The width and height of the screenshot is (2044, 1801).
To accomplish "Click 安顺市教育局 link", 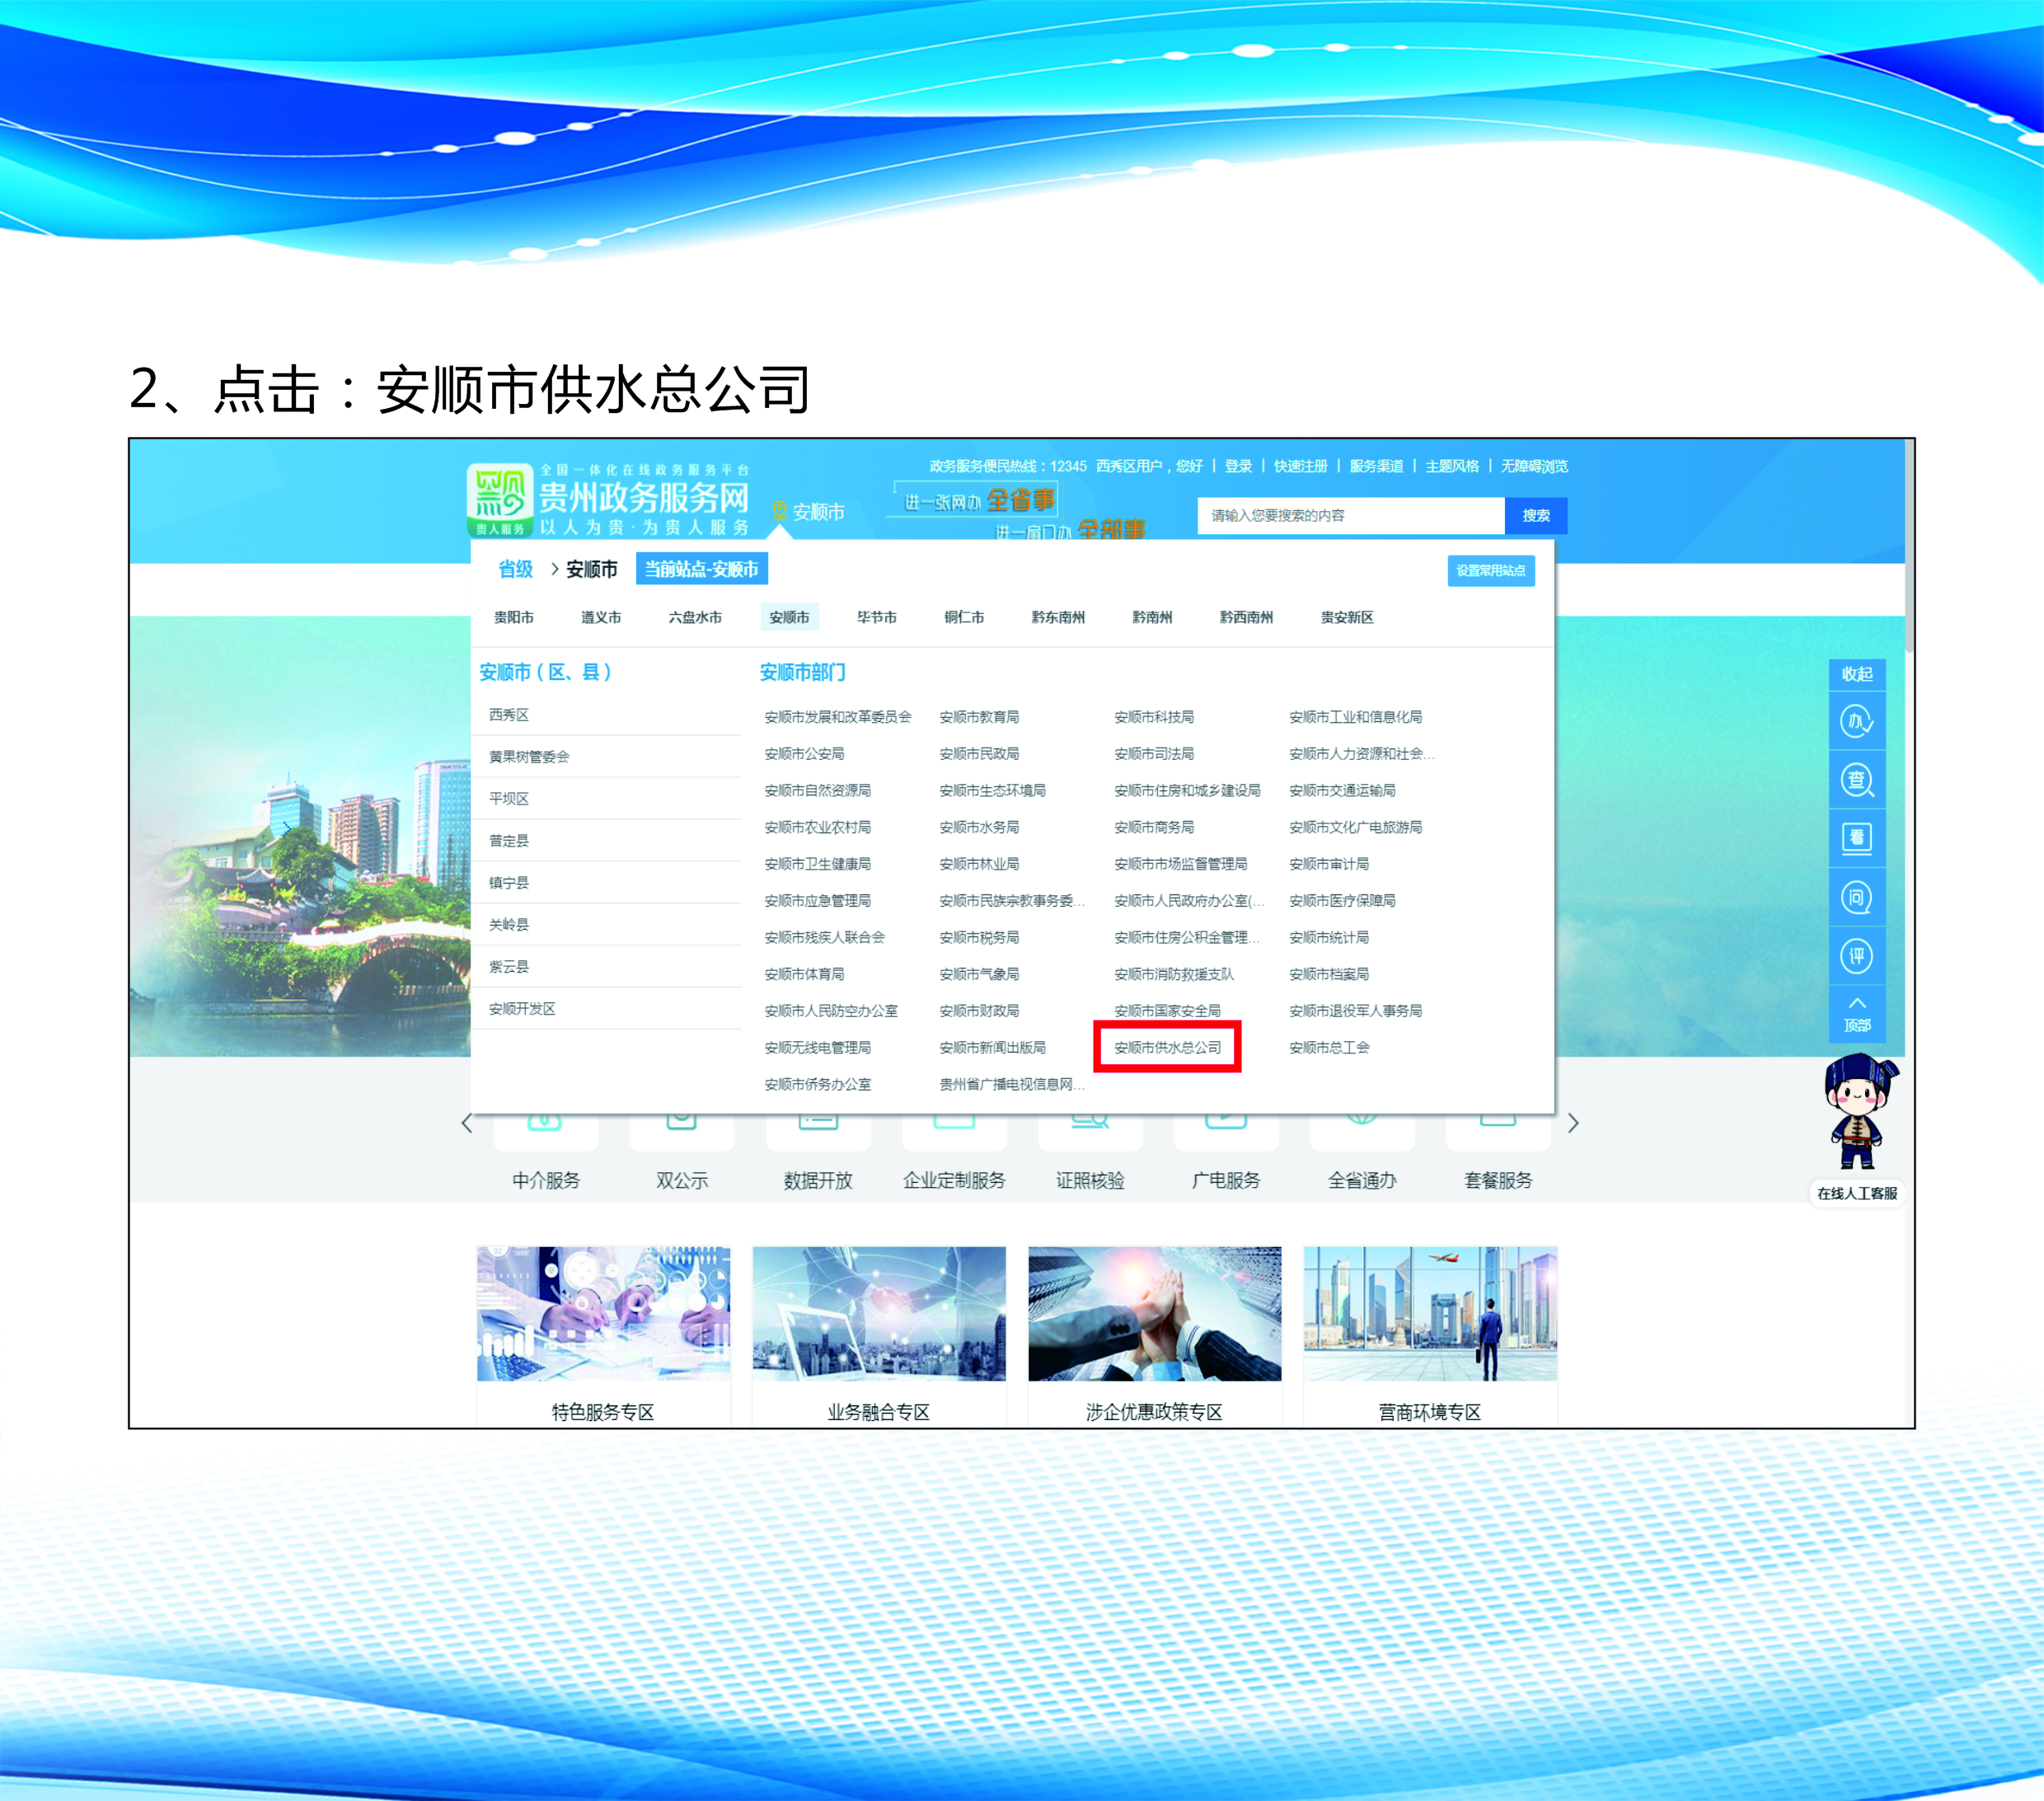I will pos(978,717).
